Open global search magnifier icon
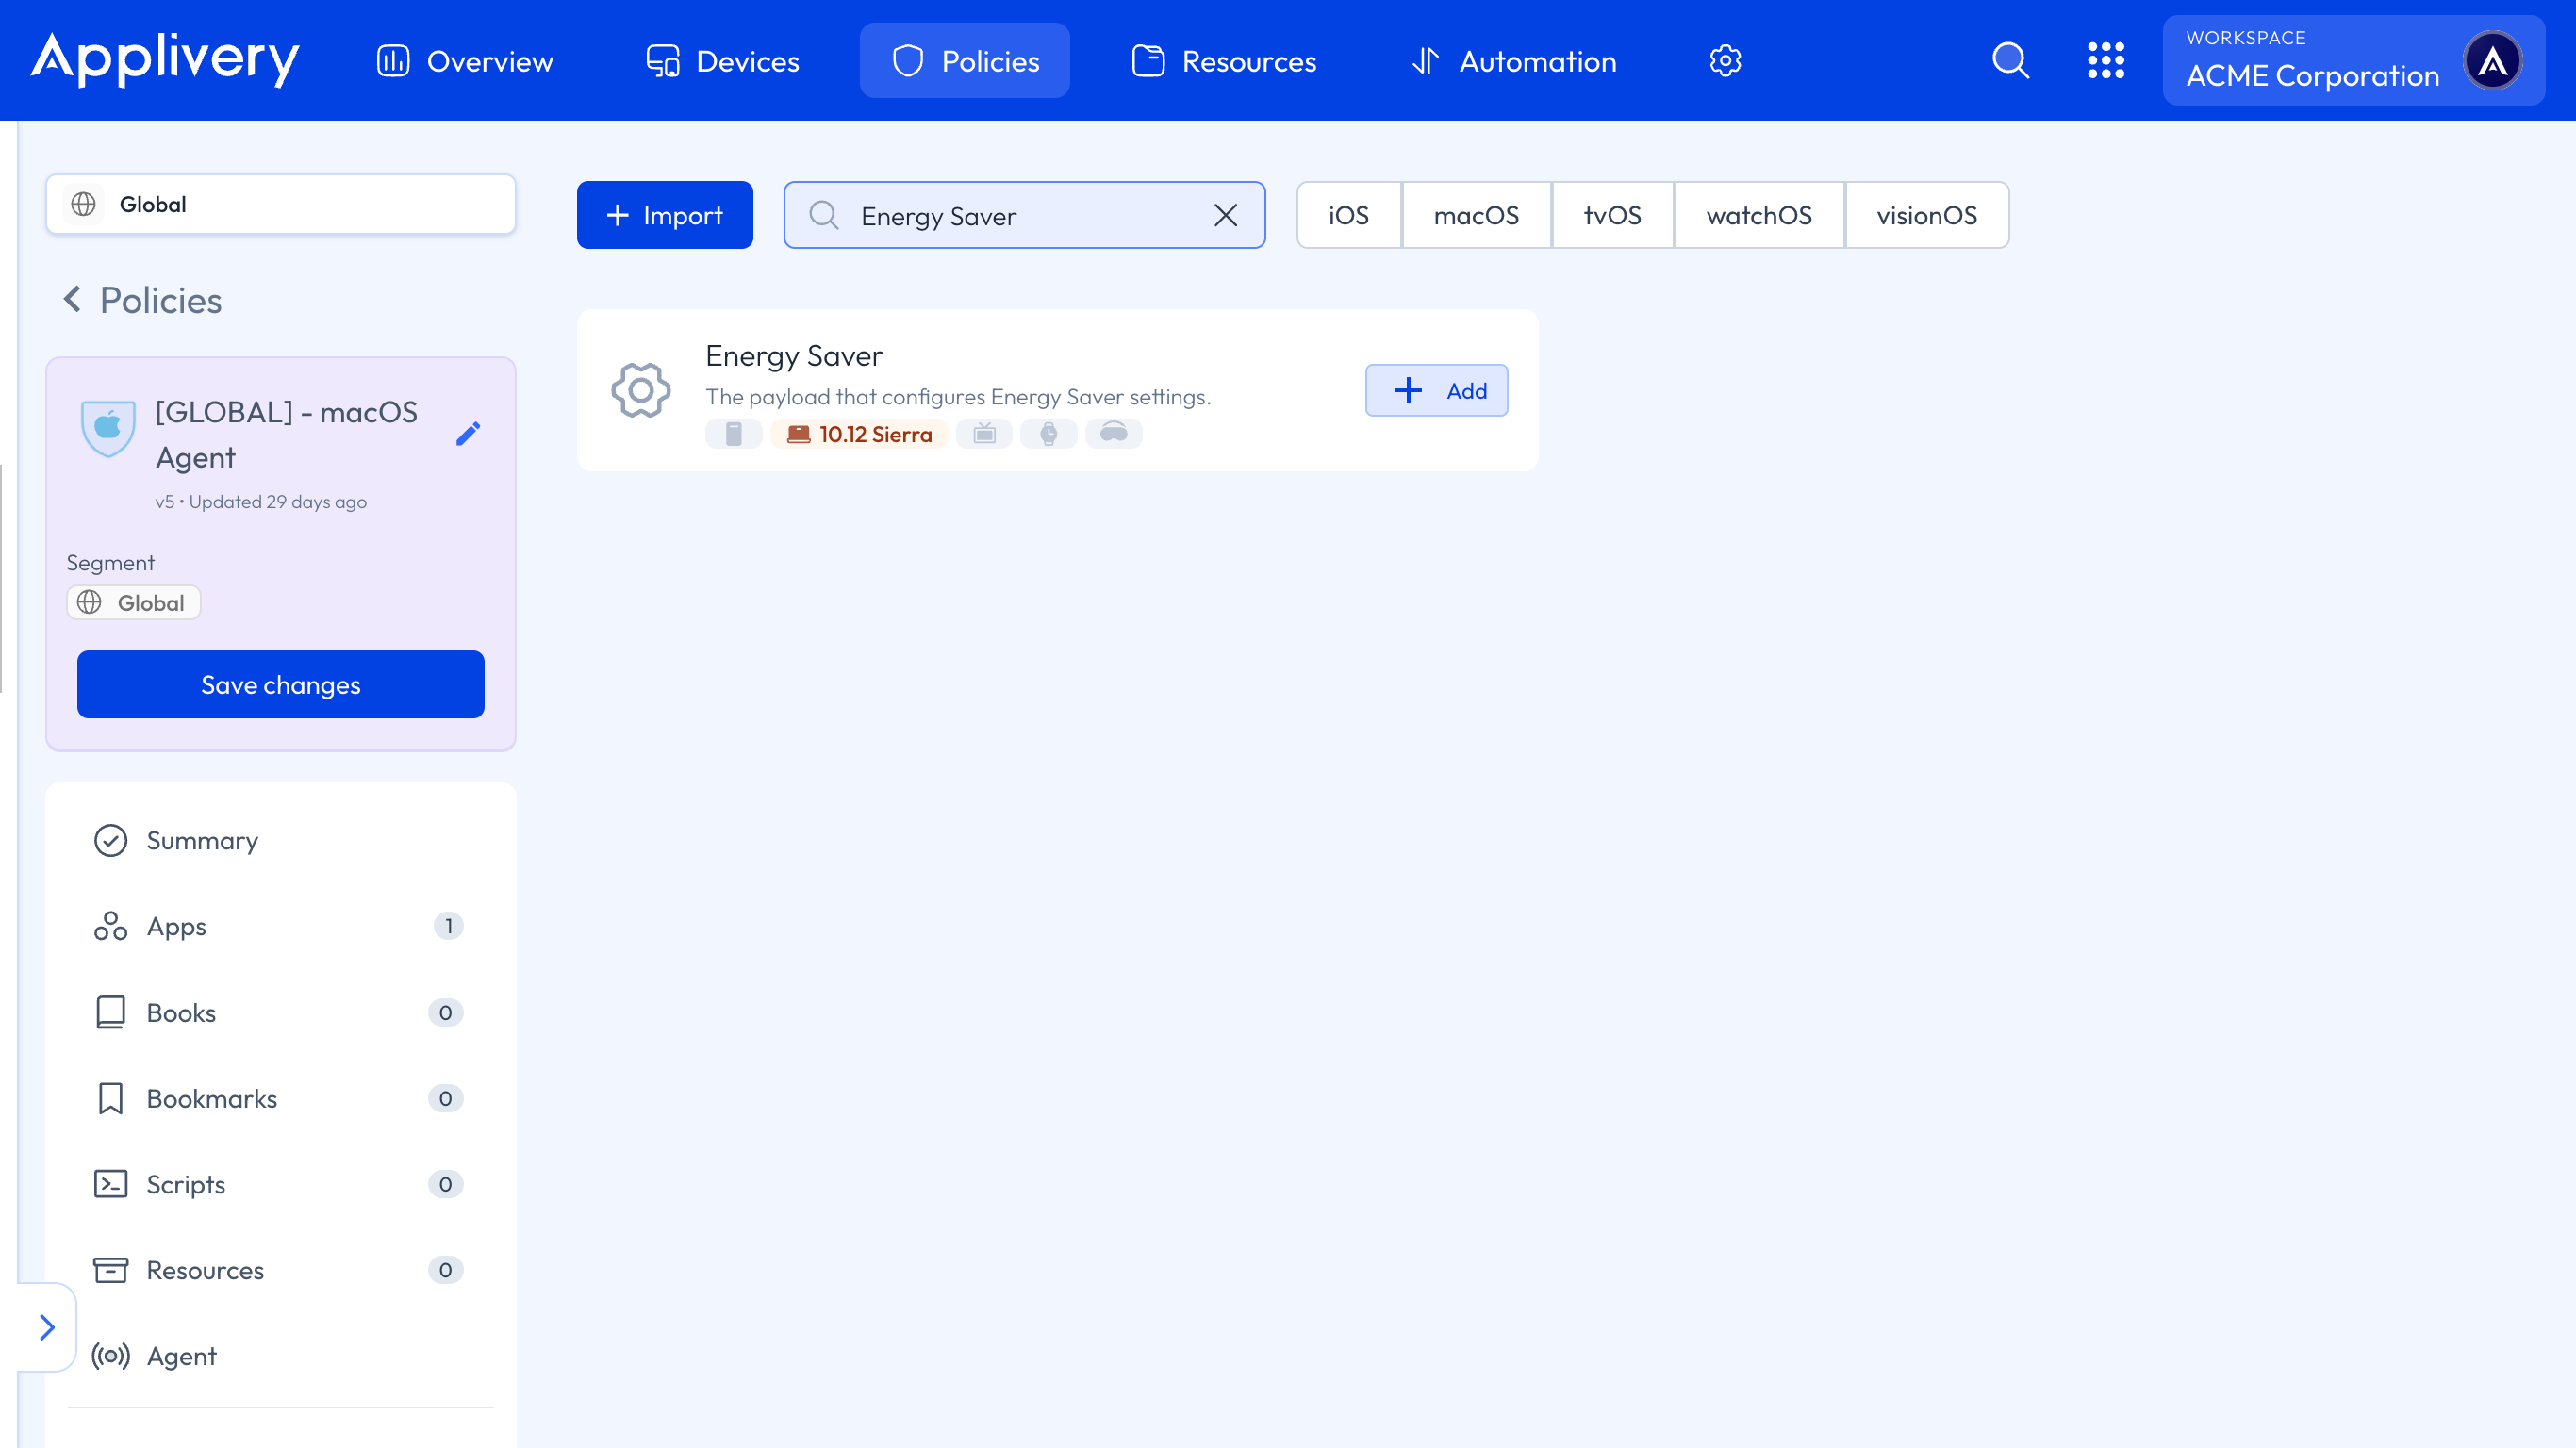 pos(2010,61)
